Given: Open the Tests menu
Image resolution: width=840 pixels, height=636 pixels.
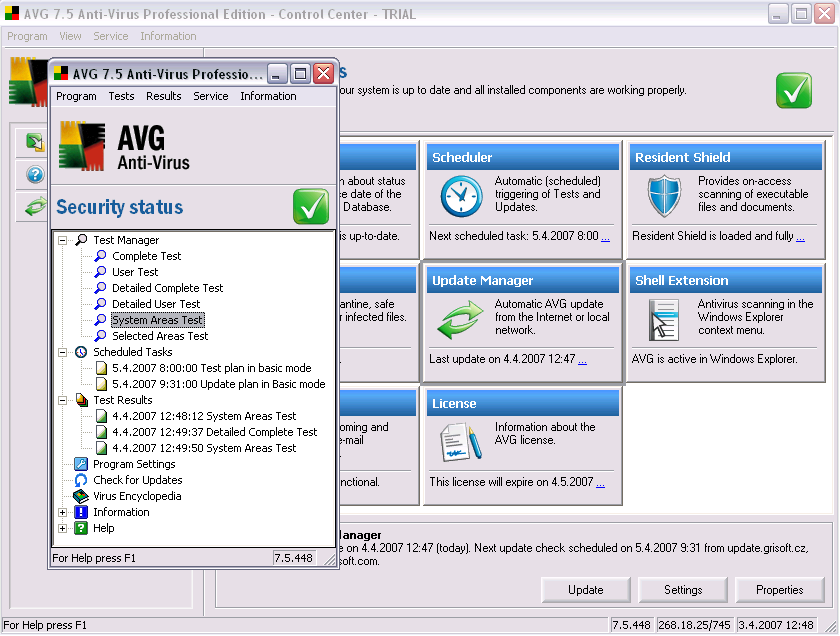Looking at the screenshot, I should [121, 96].
